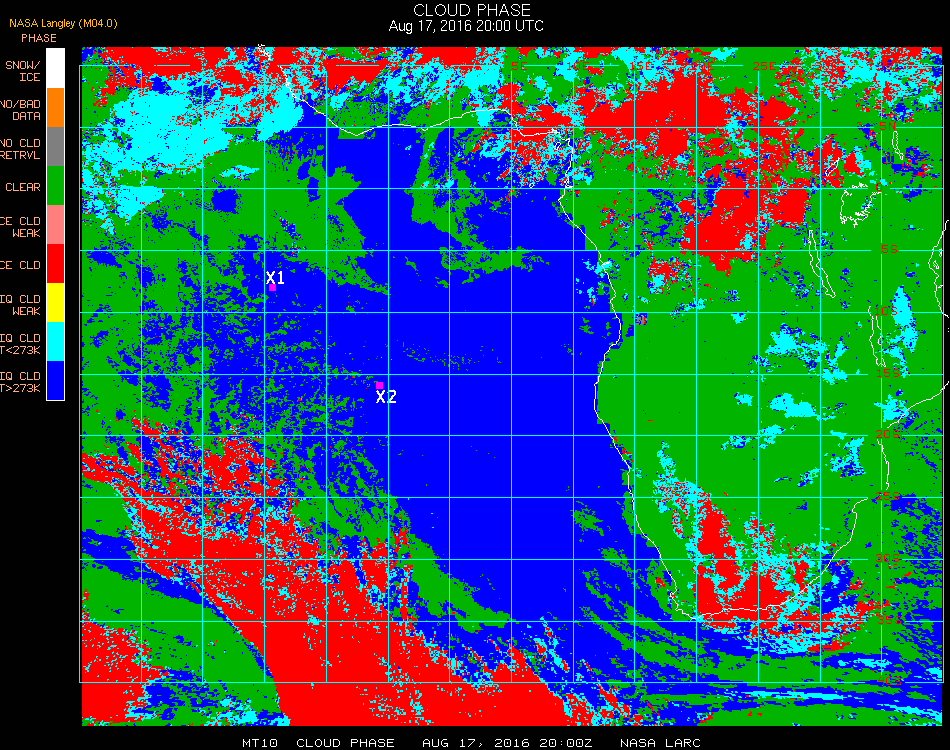Select the cyan LIQ CLD T<273K swatch
Viewport: 950px width, 750px height.
[55, 342]
